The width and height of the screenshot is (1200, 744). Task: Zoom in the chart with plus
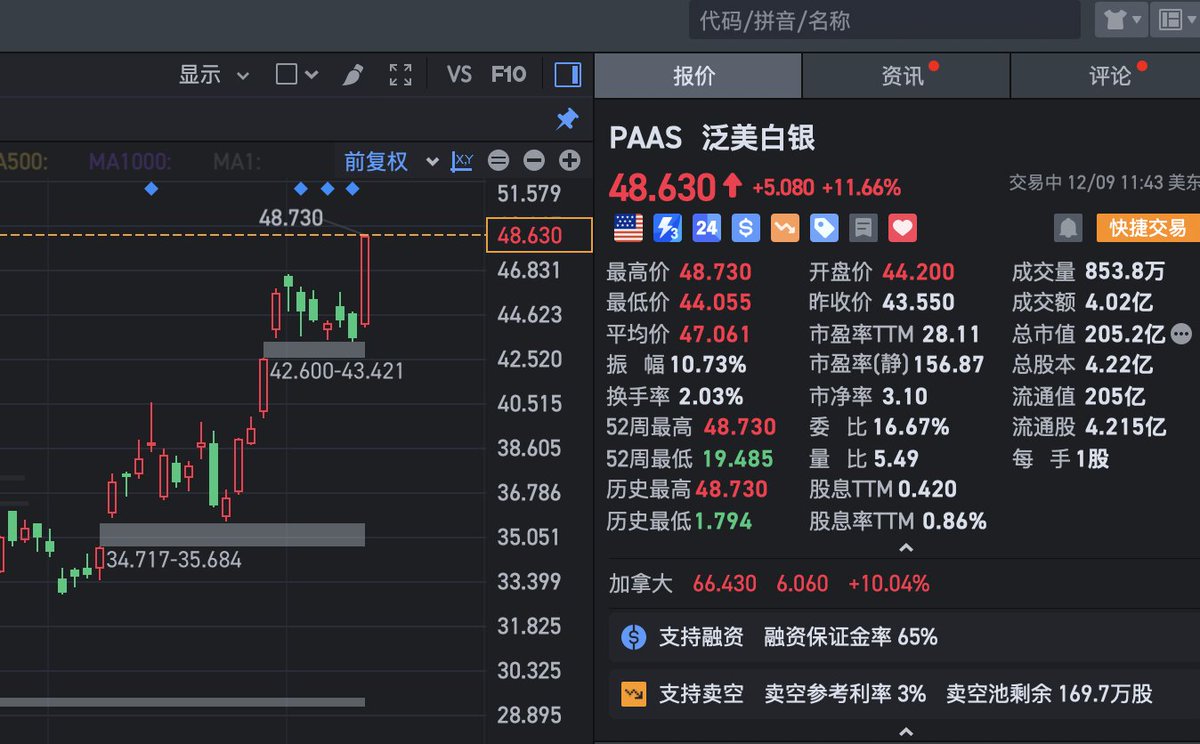pyautogui.click(x=569, y=161)
